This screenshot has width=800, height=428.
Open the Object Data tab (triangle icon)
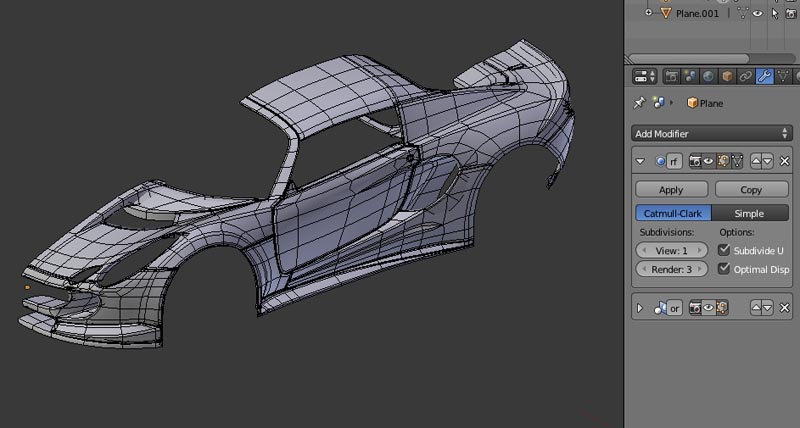click(x=783, y=76)
